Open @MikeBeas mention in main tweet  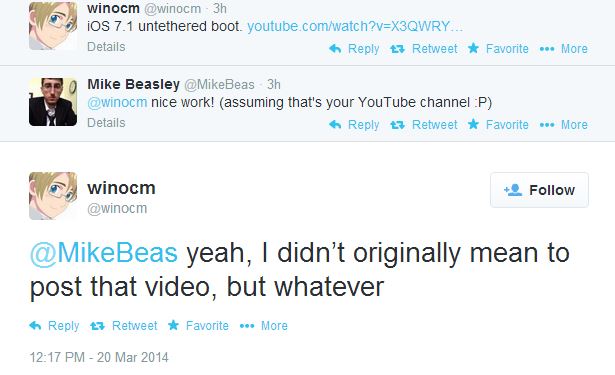[x=104, y=253]
